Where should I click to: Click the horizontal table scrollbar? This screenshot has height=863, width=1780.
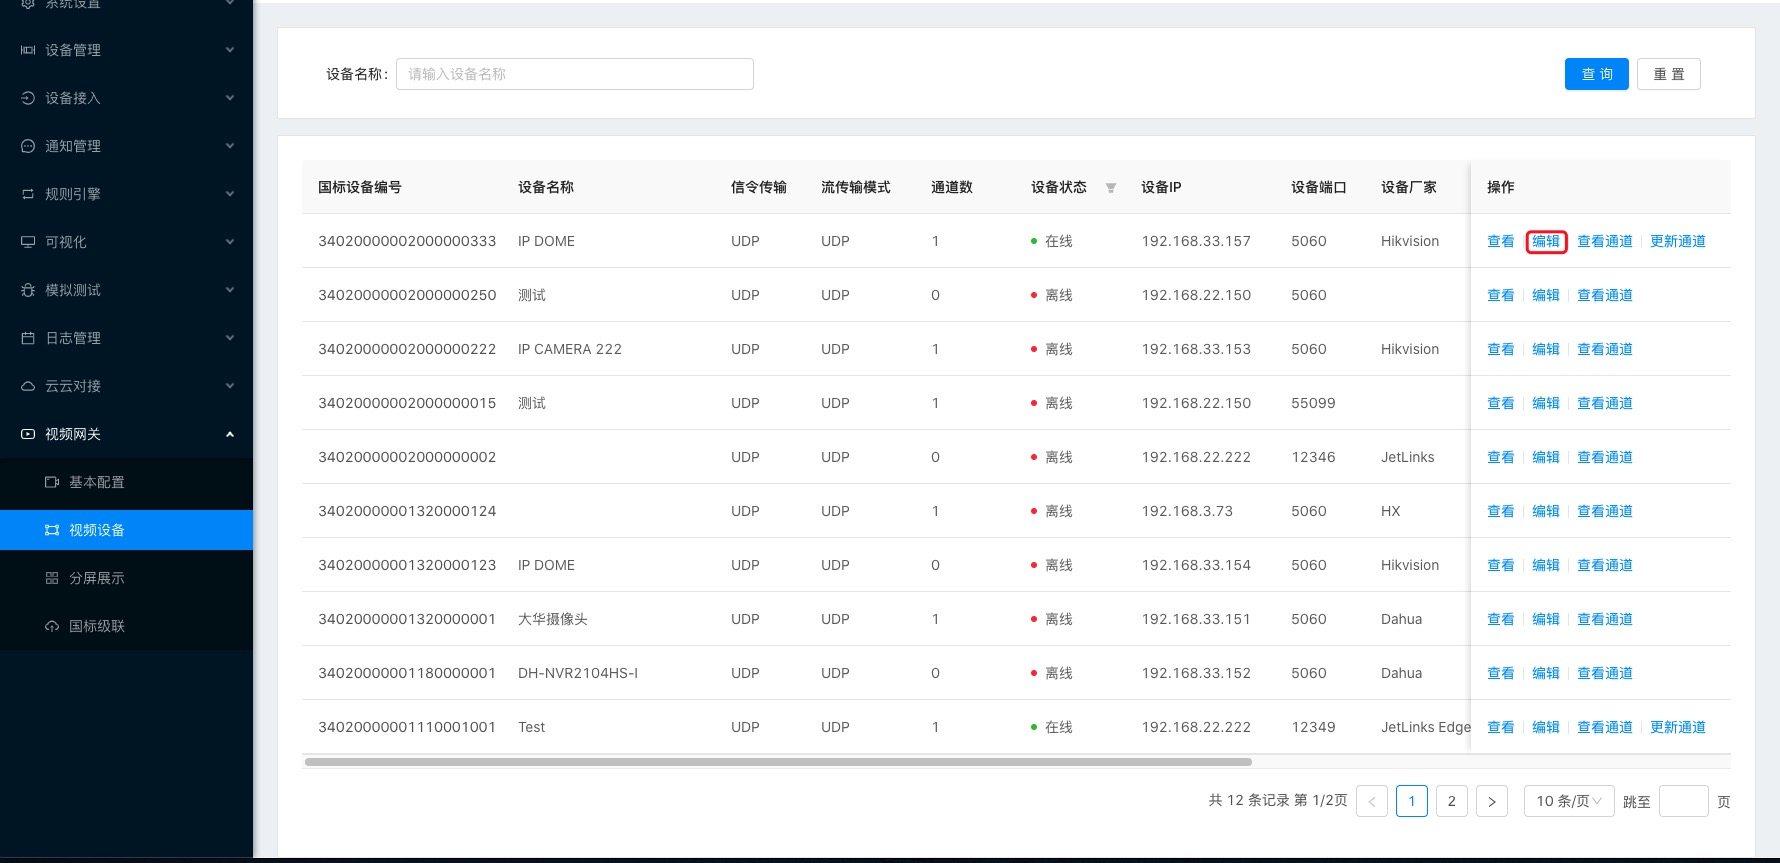[778, 762]
